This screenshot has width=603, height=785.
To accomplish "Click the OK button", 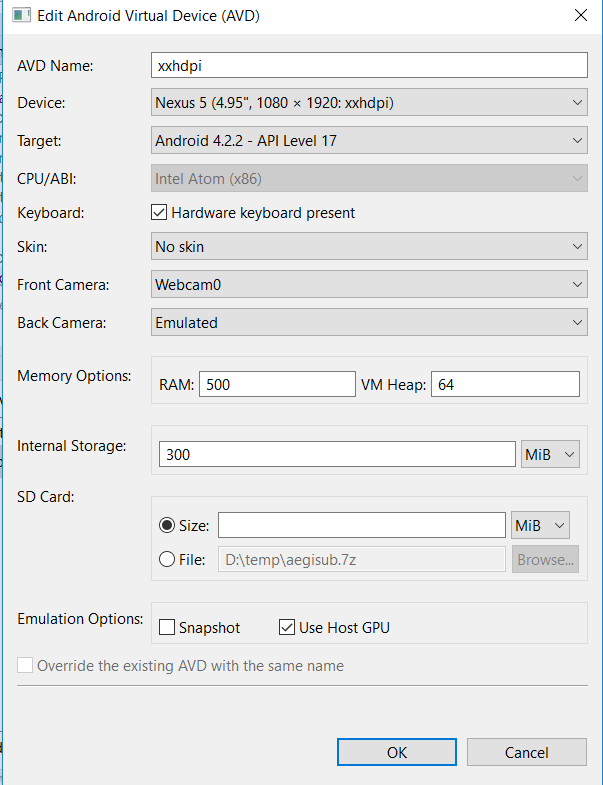I will point(397,752).
